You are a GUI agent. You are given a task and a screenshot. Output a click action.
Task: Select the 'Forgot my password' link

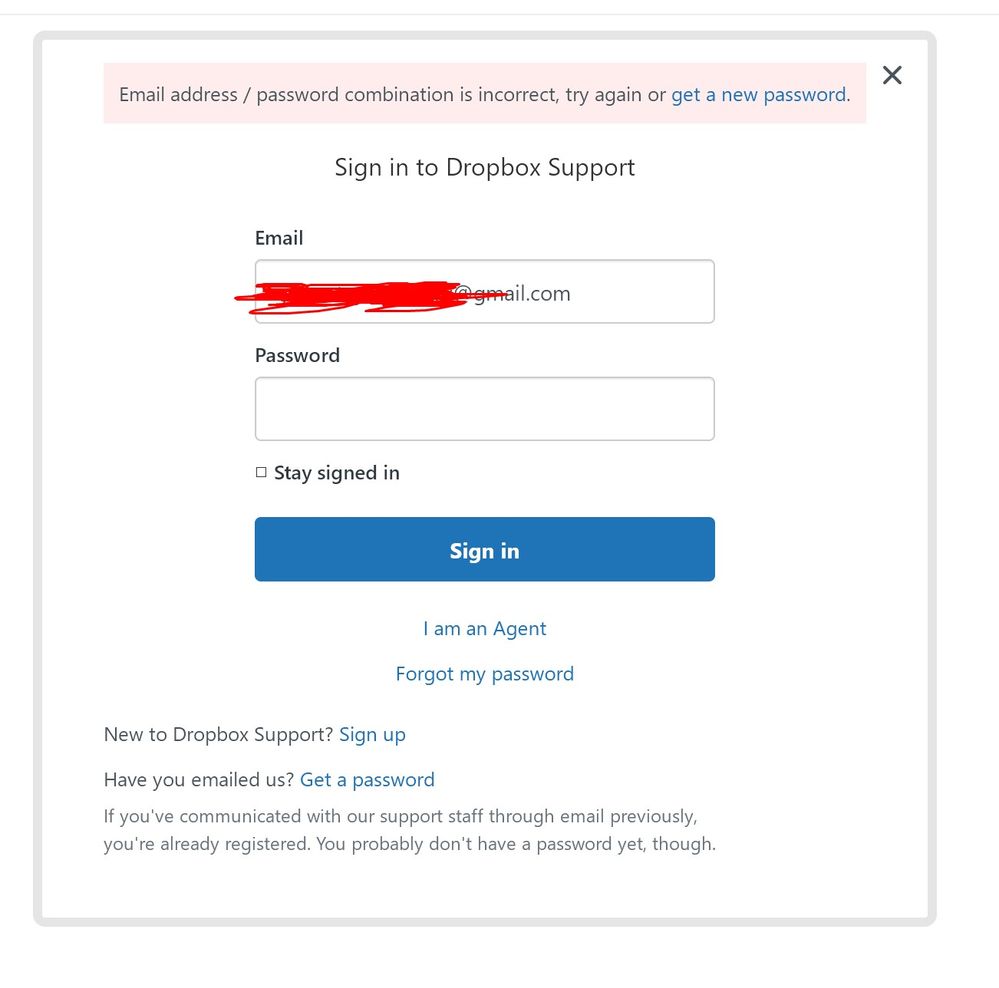click(x=484, y=674)
